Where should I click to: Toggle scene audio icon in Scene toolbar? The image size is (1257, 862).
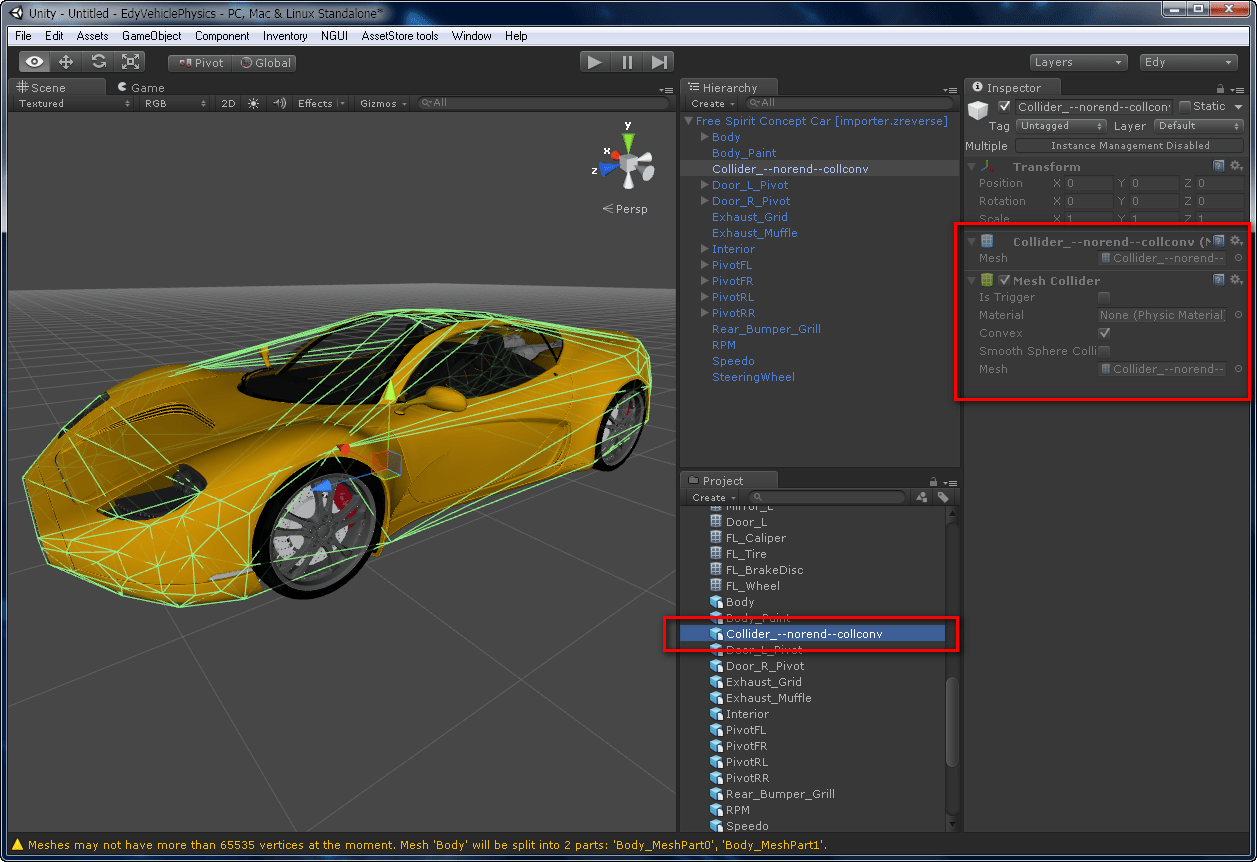click(x=278, y=102)
